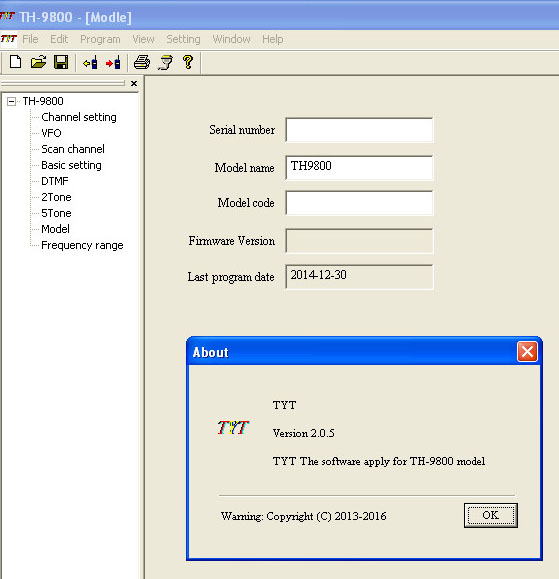Save using the floppy disk icon
This screenshot has height=579, width=559.
61,62
